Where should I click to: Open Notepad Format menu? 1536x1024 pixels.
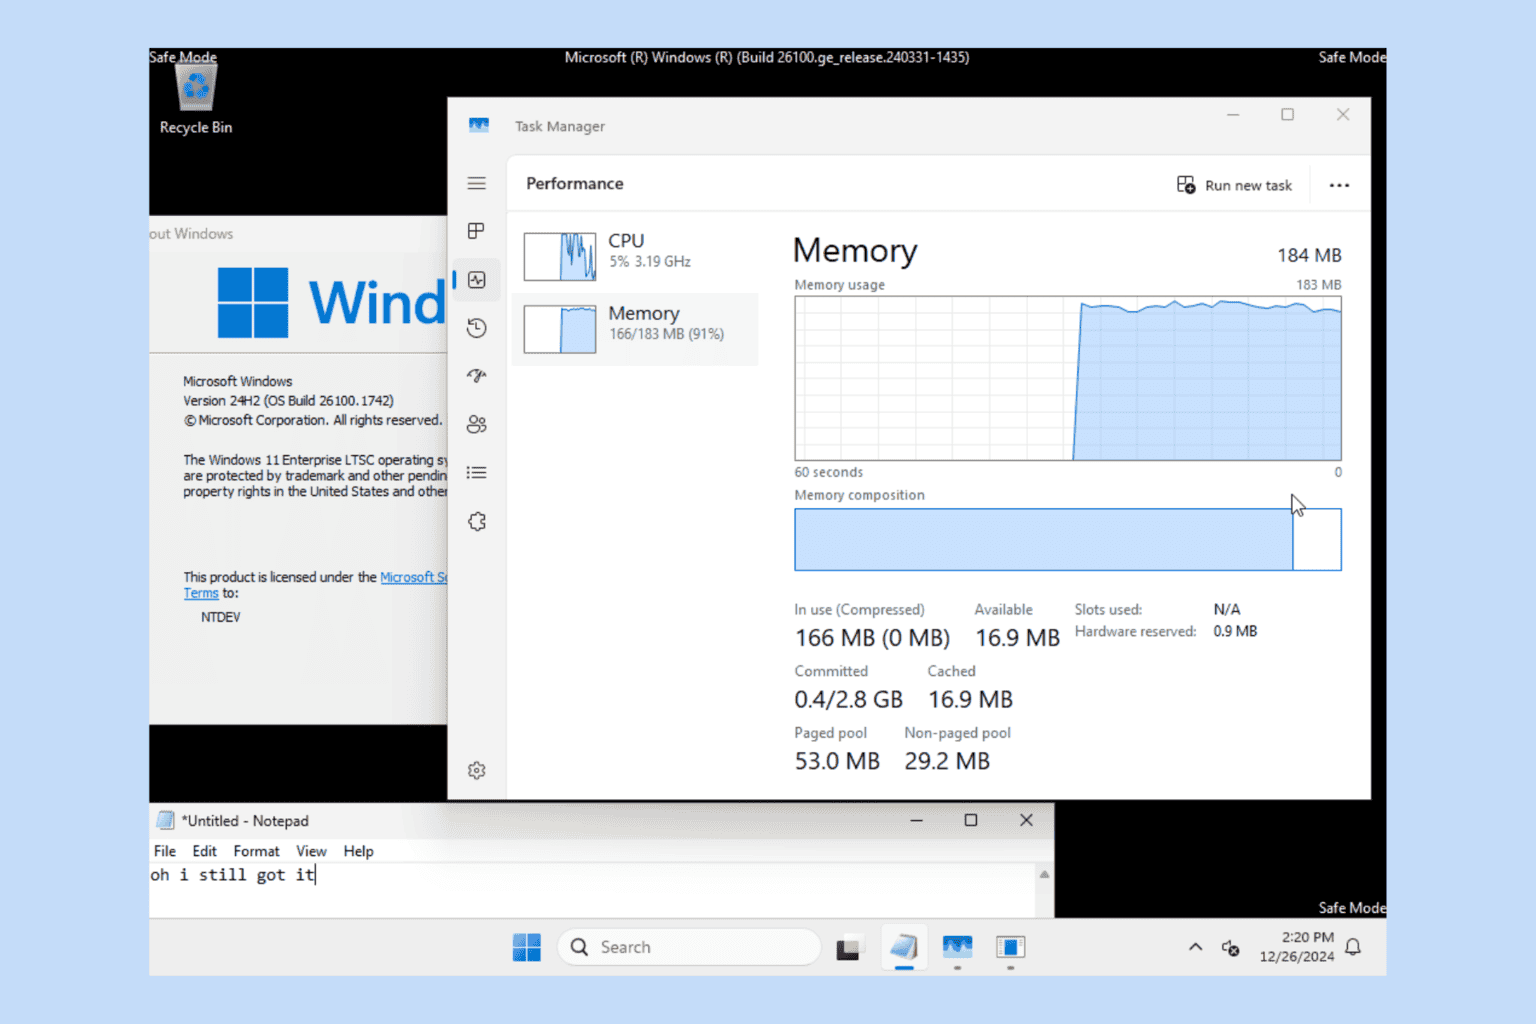(x=256, y=851)
